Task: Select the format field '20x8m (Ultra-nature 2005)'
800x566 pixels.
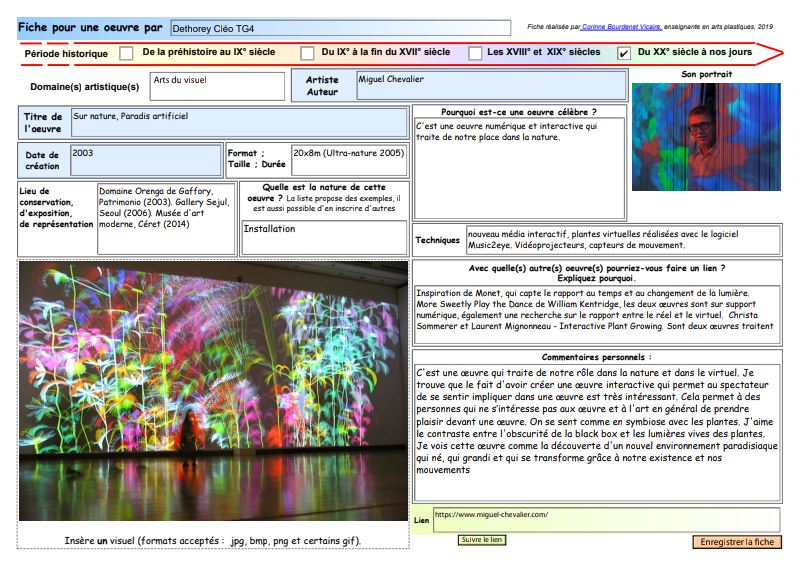Action: (x=349, y=160)
